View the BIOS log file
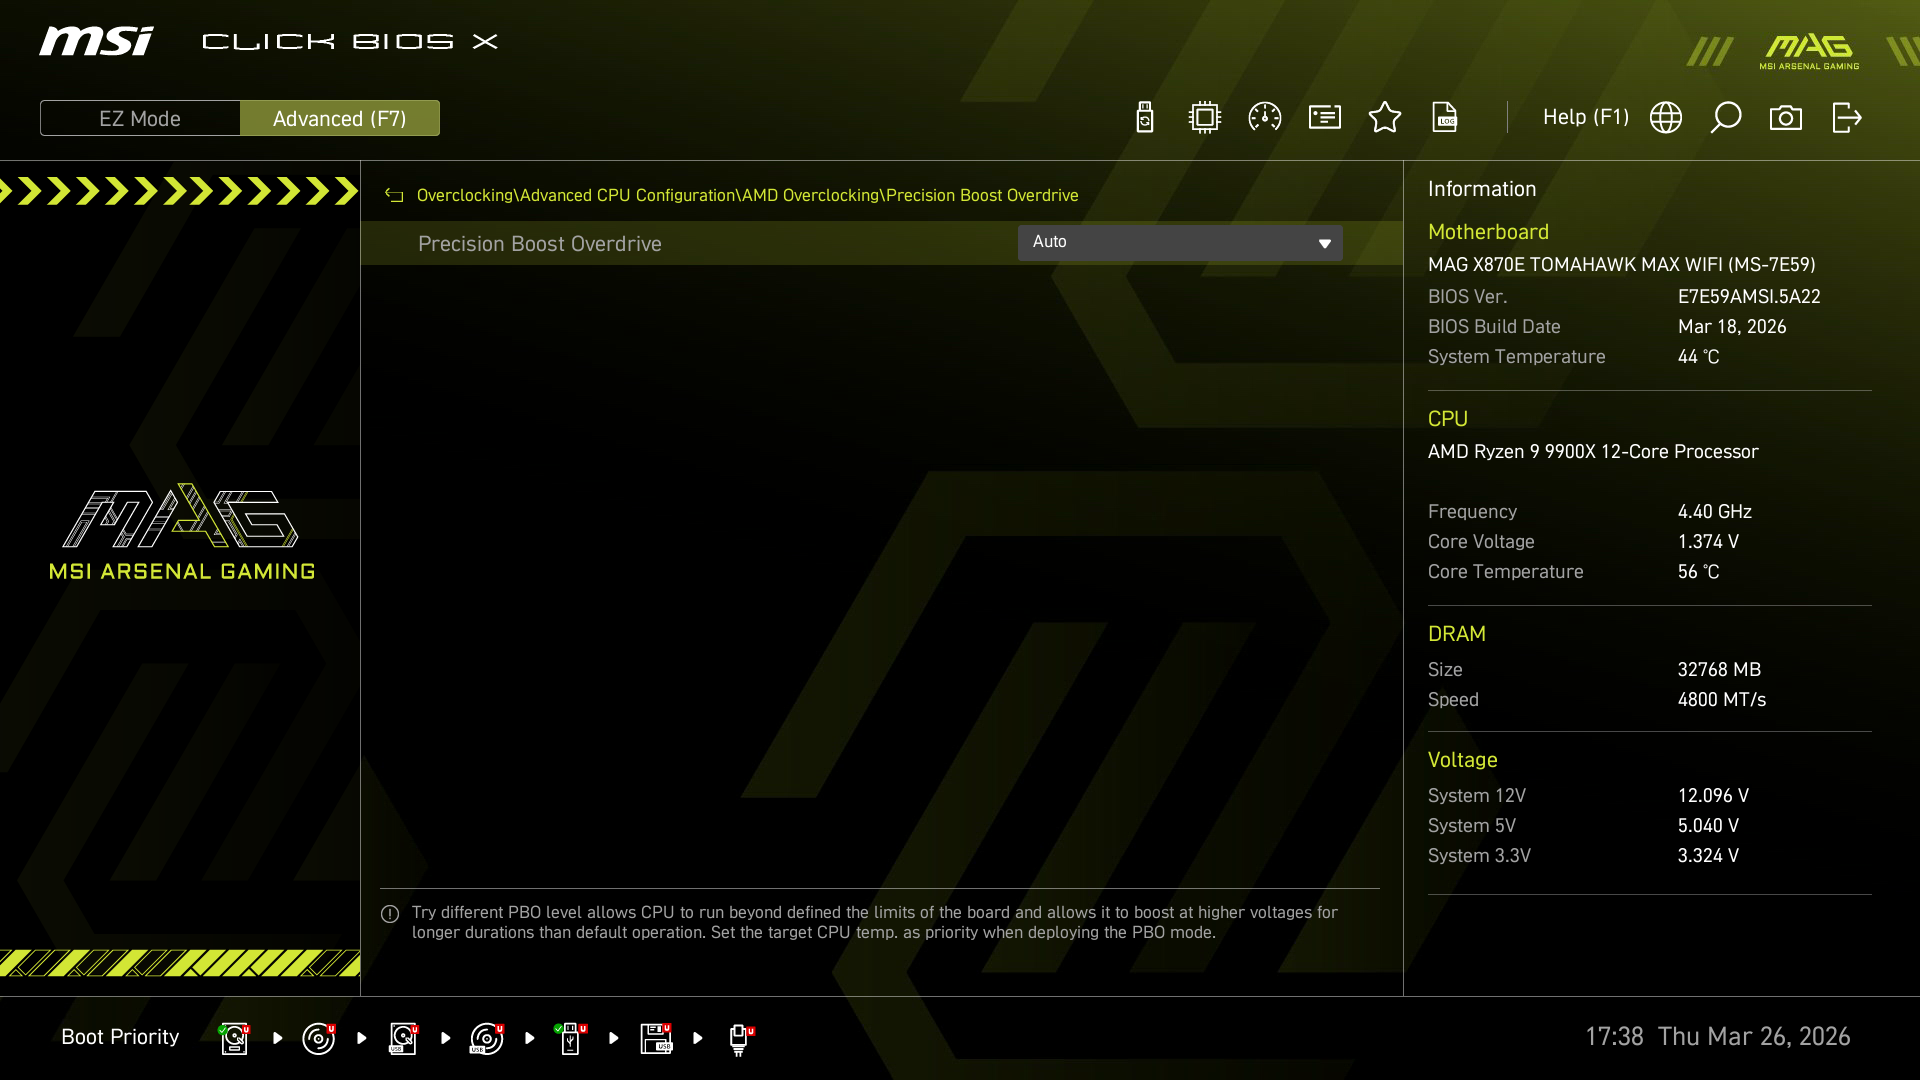The height and width of the screenshot is (1080, 1920). [x=1445, y=117]
